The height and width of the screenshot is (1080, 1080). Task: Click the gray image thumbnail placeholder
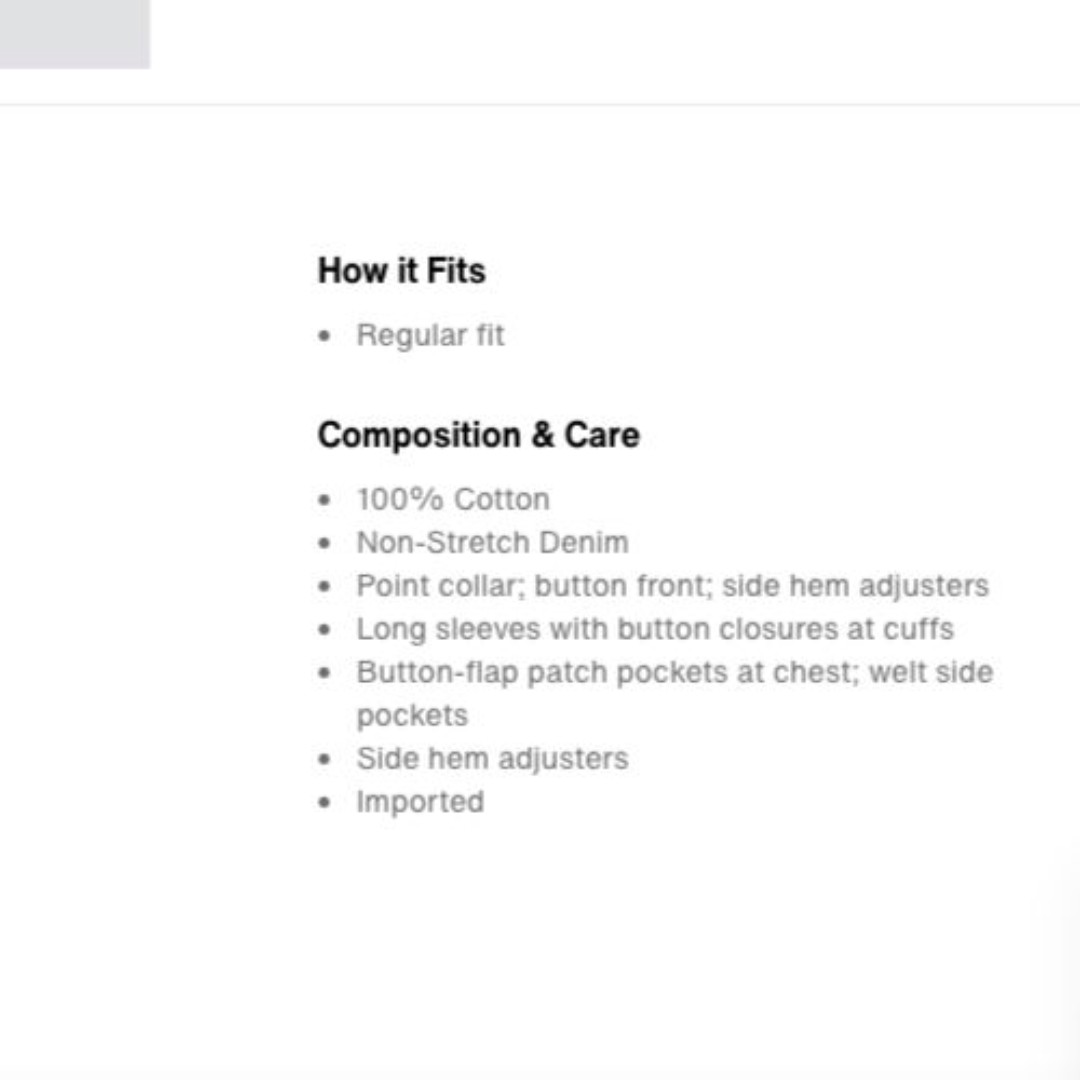pyautogui.click(x=74, y=34)
